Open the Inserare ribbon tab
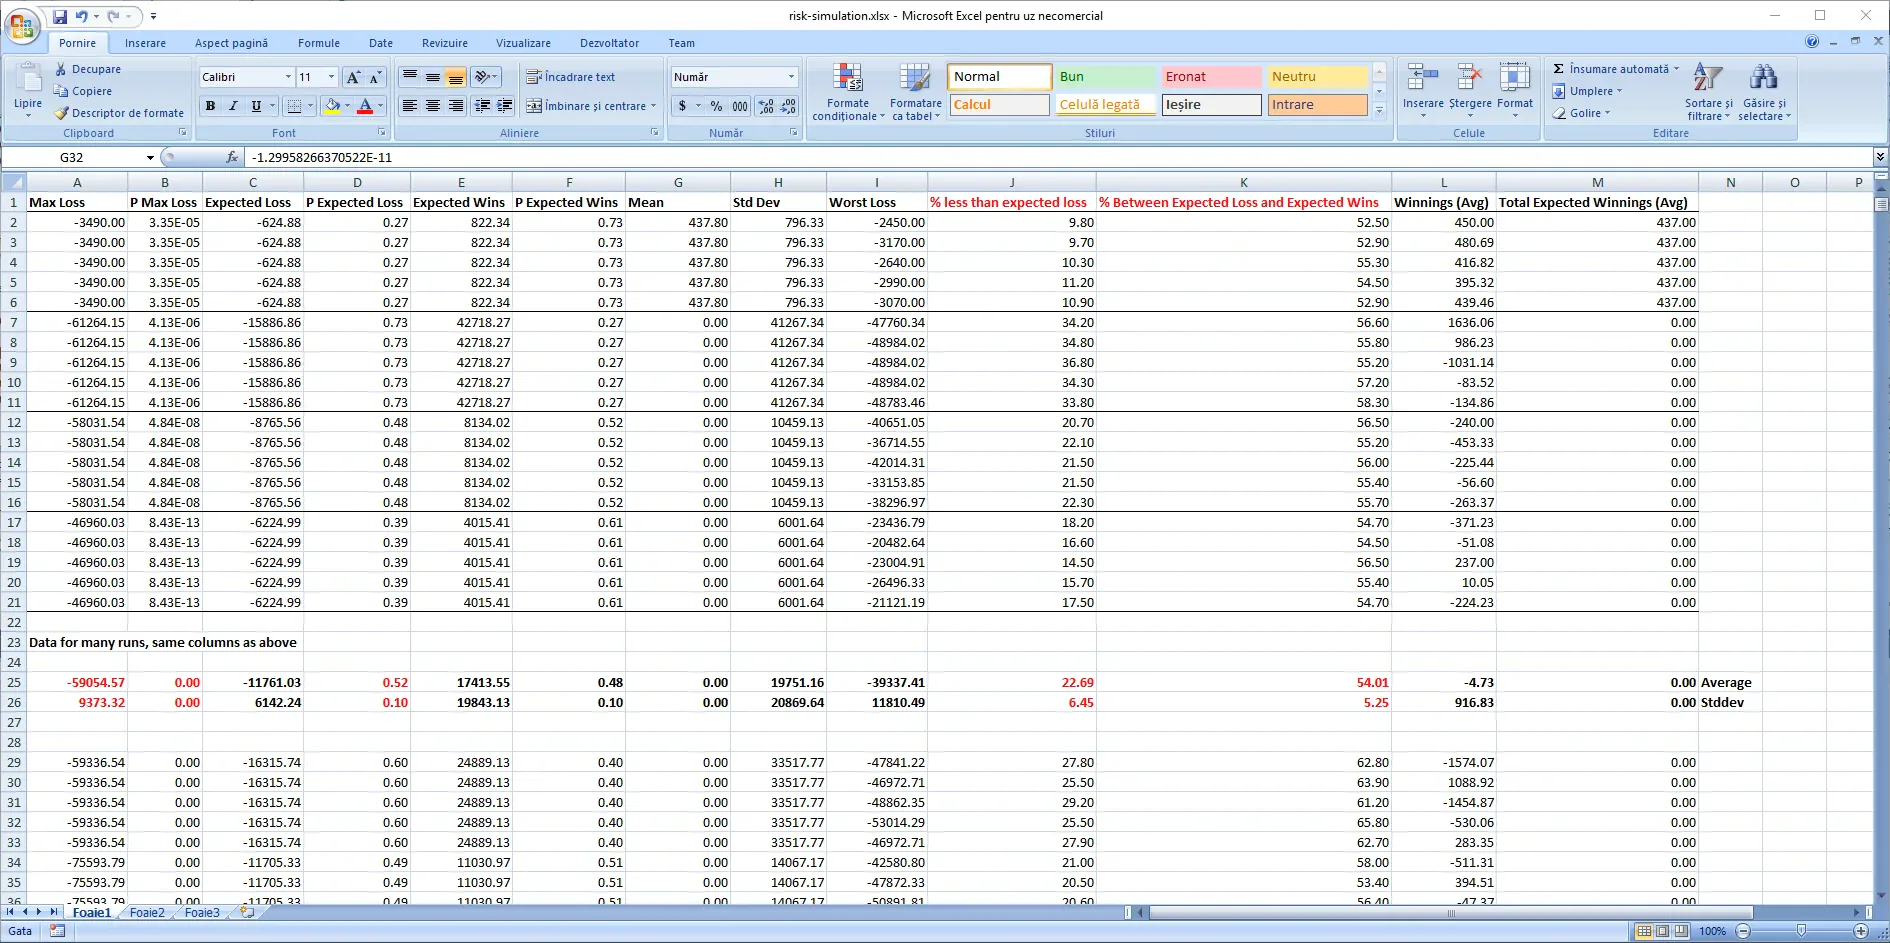The height and width of the screenshot is (943, 1890). (x=146, y=43)
